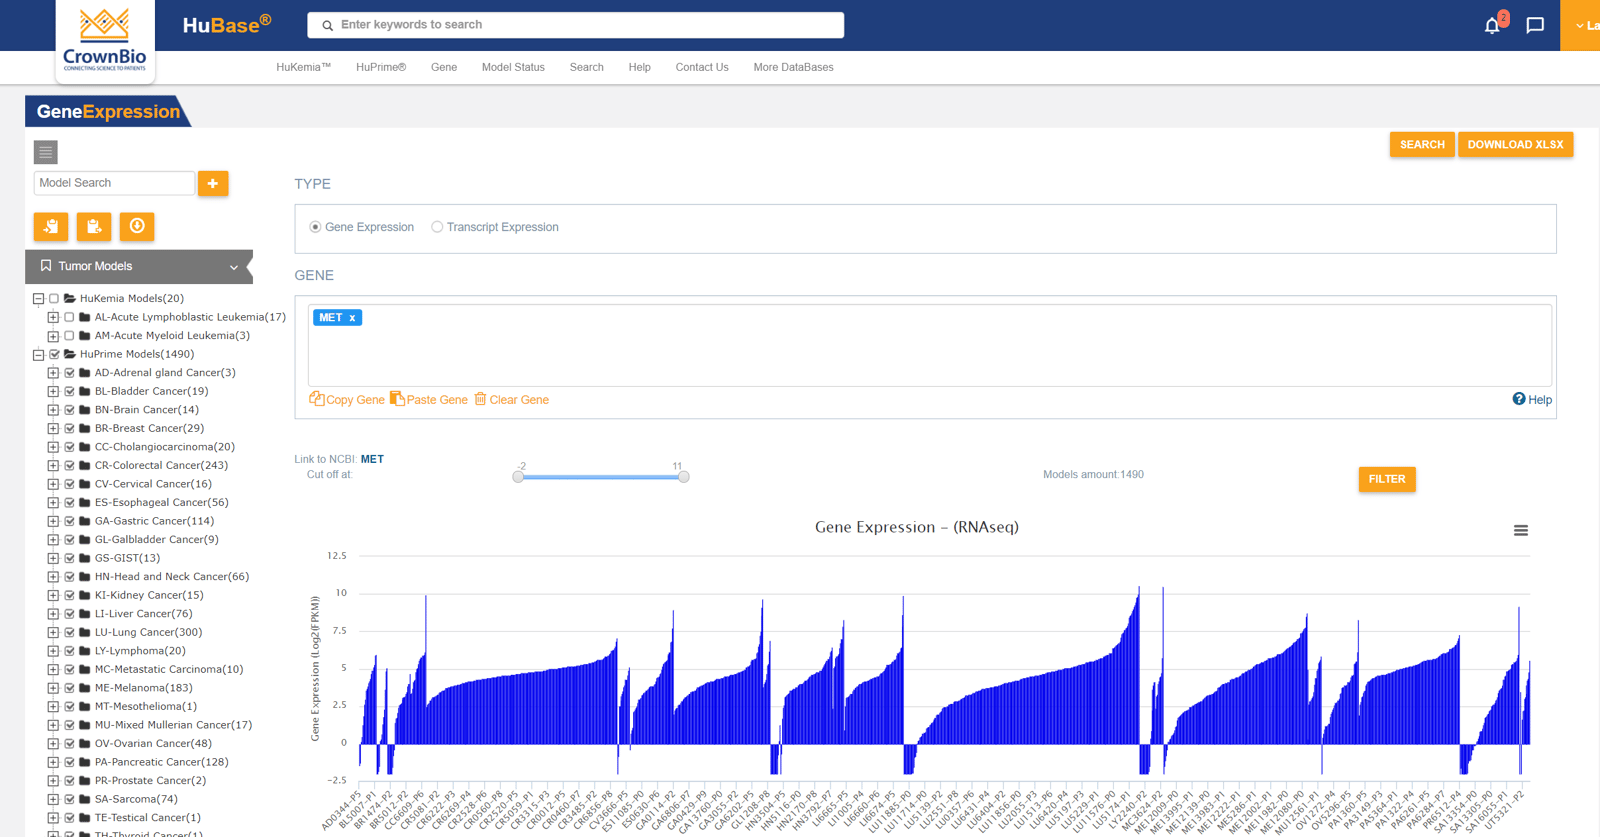The image size is (1600, 837).
Task: Open the notifications bell
Action: click(1492, 26)
